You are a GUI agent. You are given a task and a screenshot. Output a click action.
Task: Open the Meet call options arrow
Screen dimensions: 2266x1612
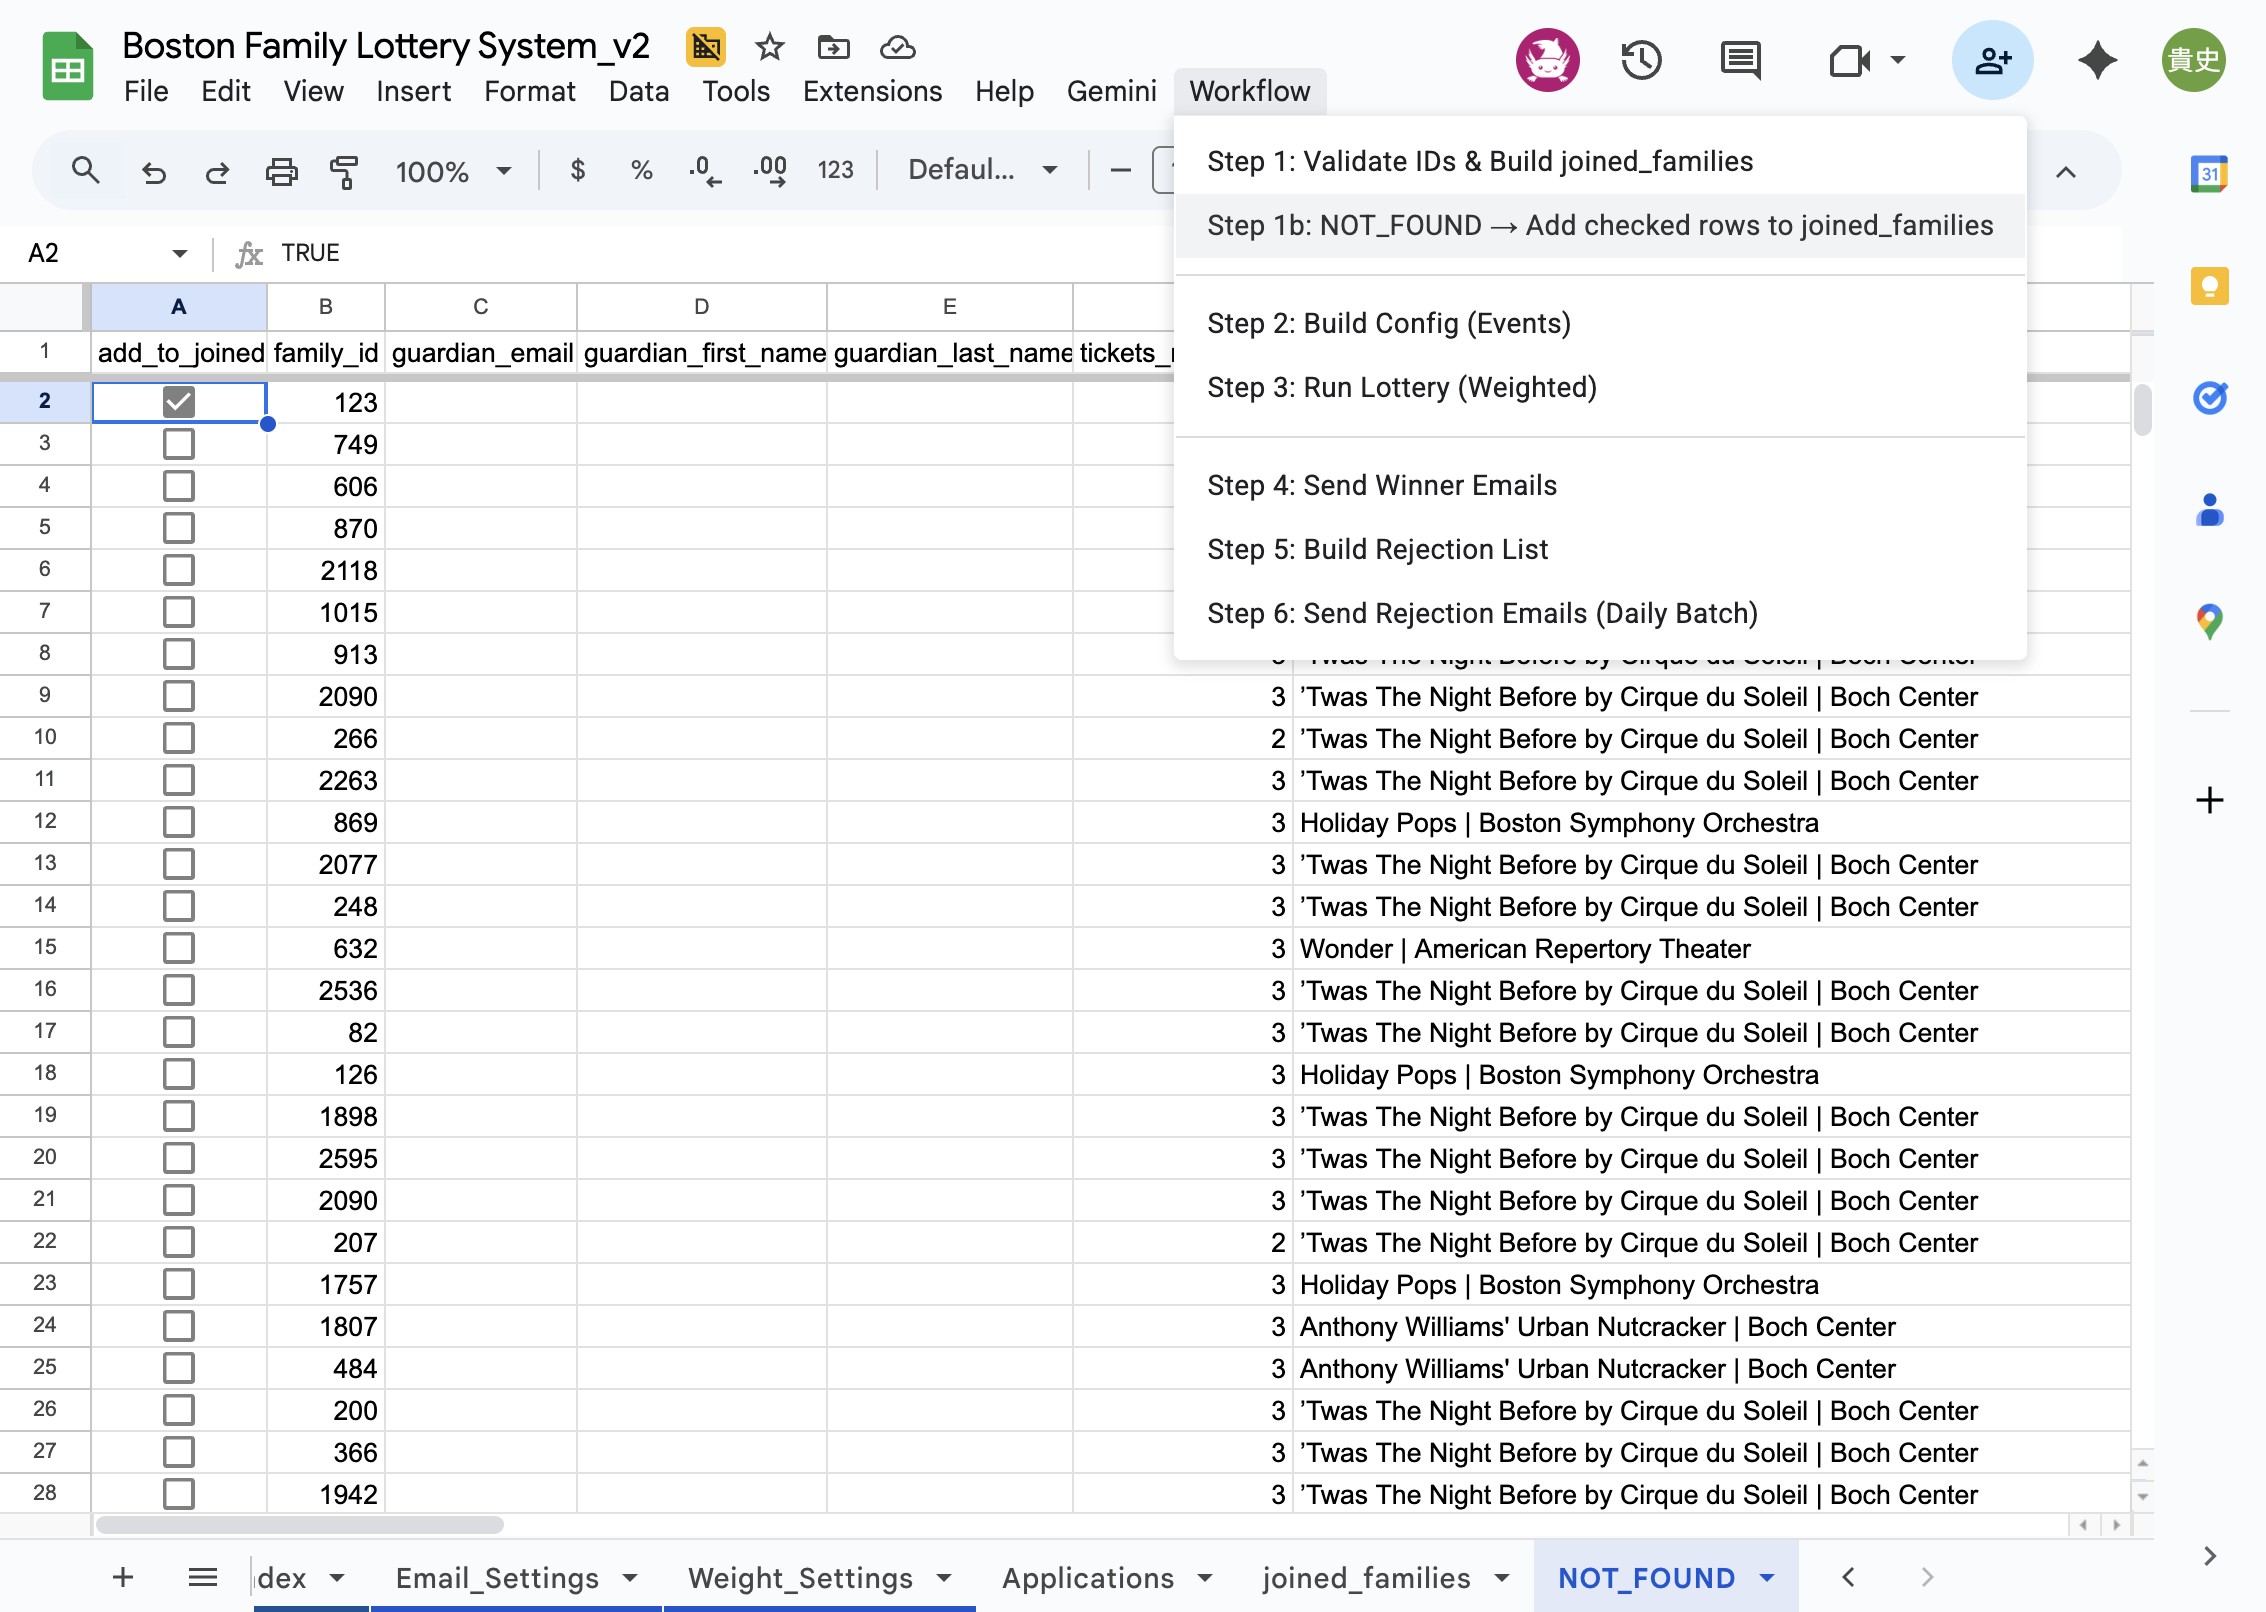[x=1897, y=60]
